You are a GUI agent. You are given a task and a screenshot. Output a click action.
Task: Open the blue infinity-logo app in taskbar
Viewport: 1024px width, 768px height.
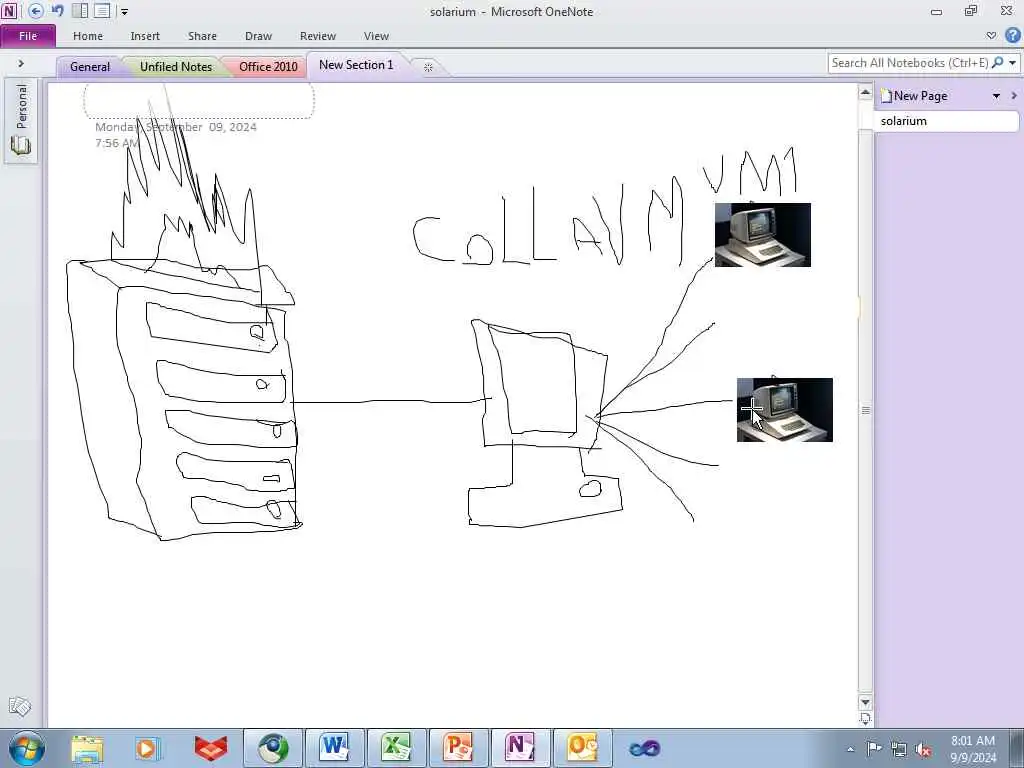[645, 748]
